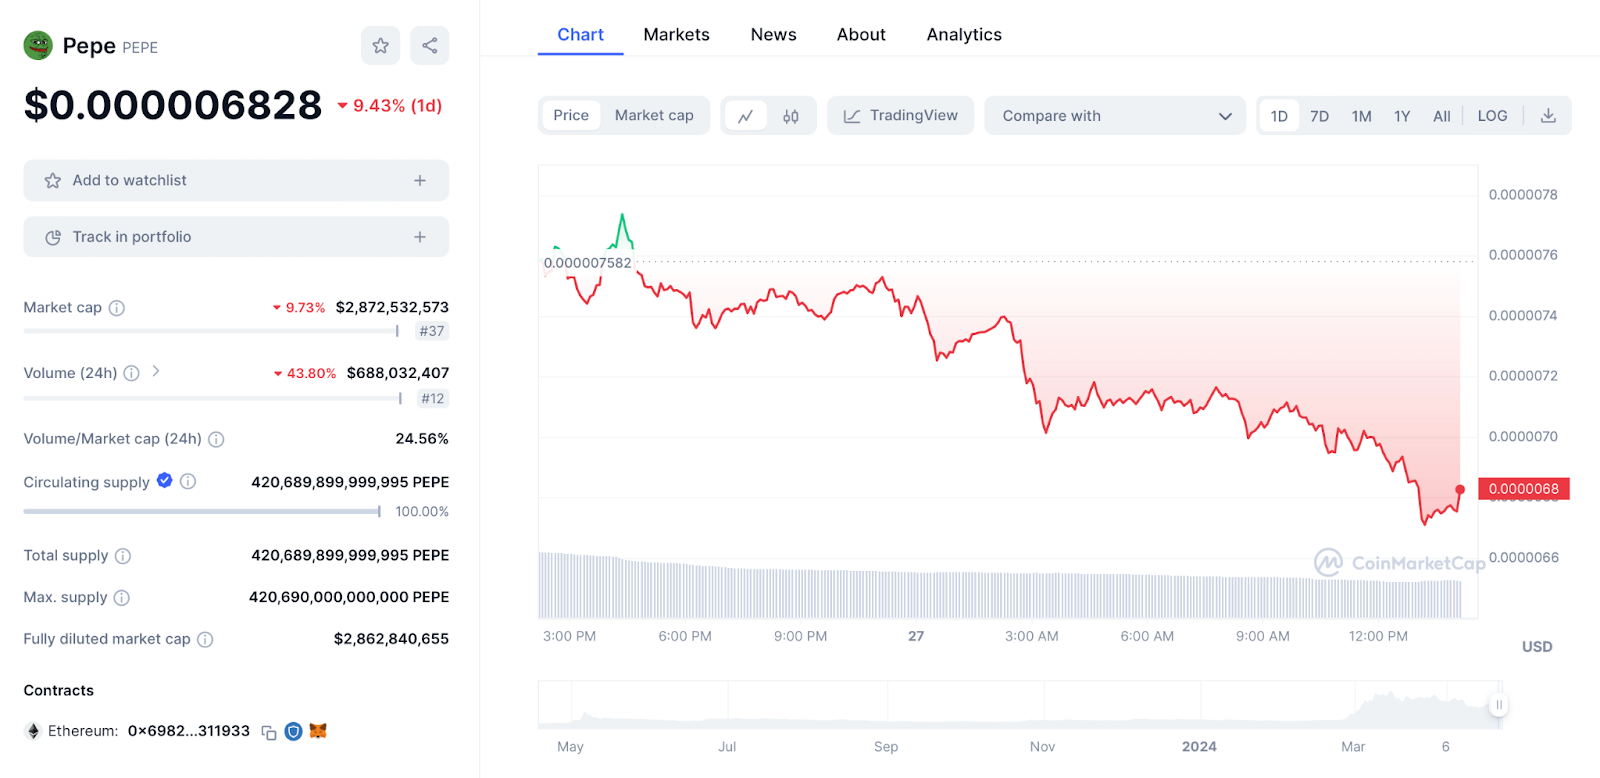Click the plus icon on Add to watchlist
Viewport: 1600px width, 778px height.
coord(420,181)
